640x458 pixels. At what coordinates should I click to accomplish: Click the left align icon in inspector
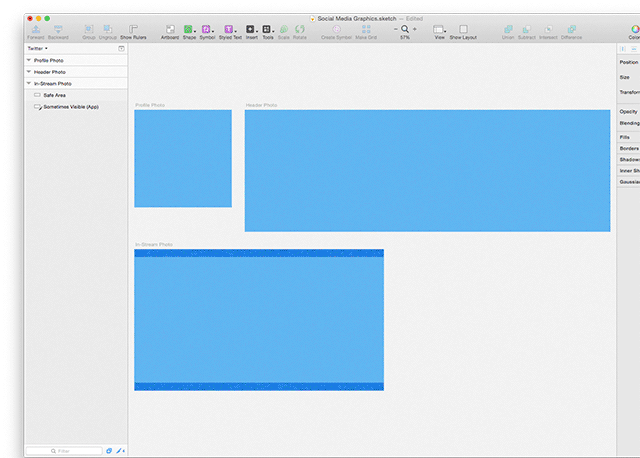pyautogui.click(x=623, y=49)
